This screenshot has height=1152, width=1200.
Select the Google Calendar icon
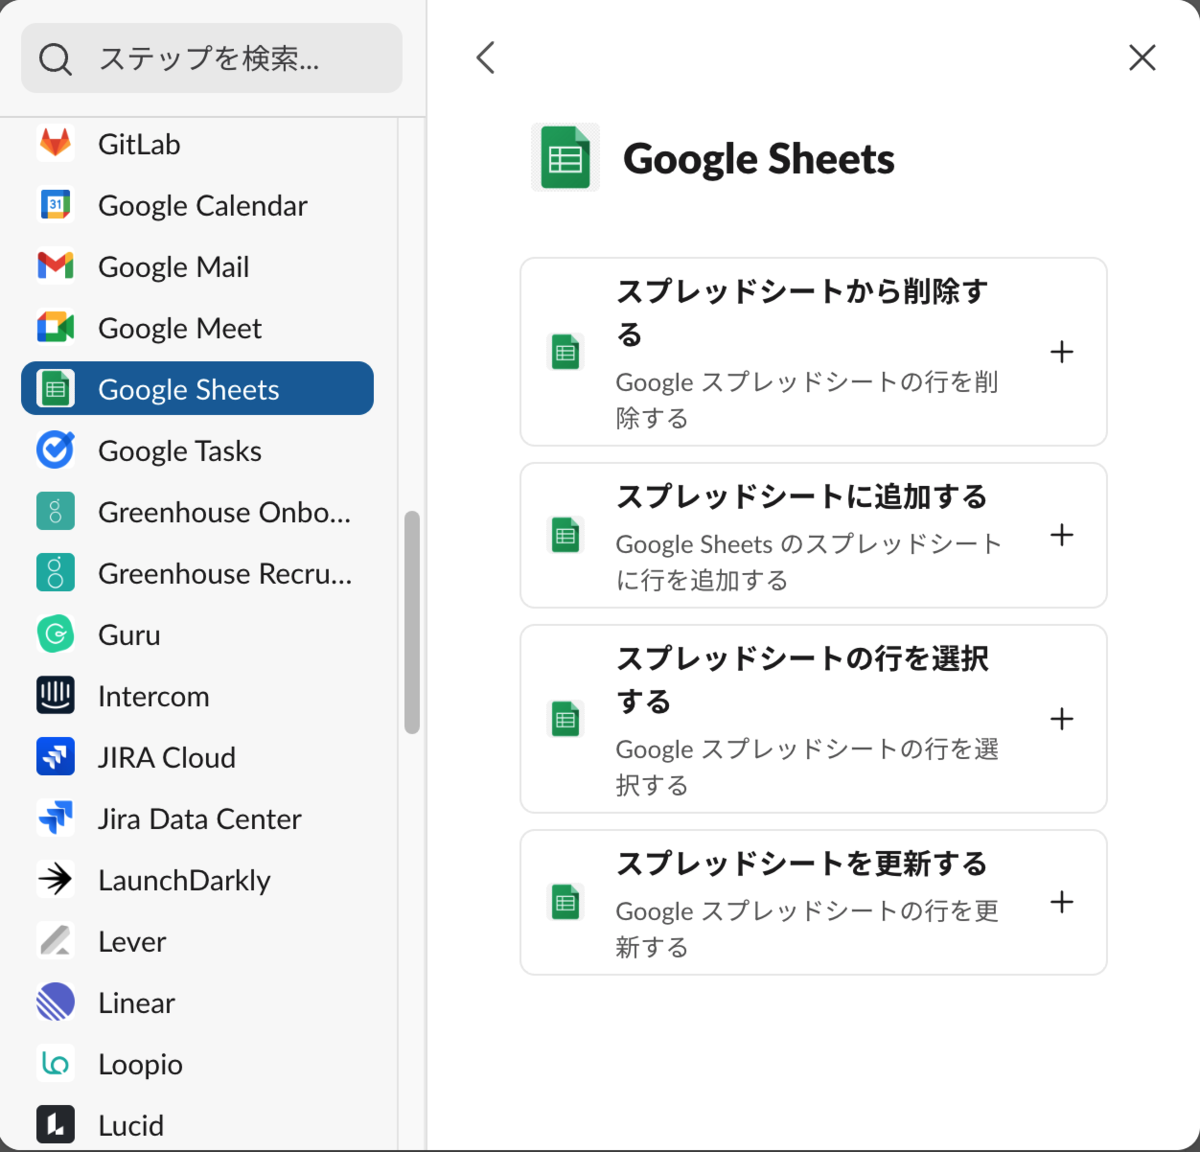point(55,205)
